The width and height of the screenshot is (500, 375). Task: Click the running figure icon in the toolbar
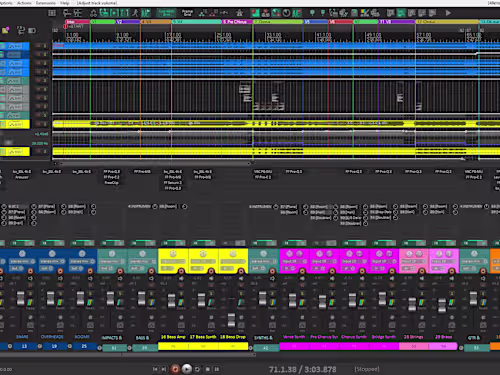[135, 13]
